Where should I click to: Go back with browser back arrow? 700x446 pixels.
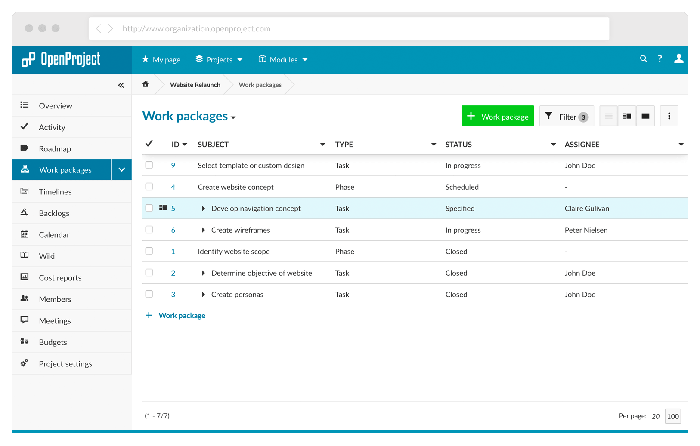coord(98,29)
